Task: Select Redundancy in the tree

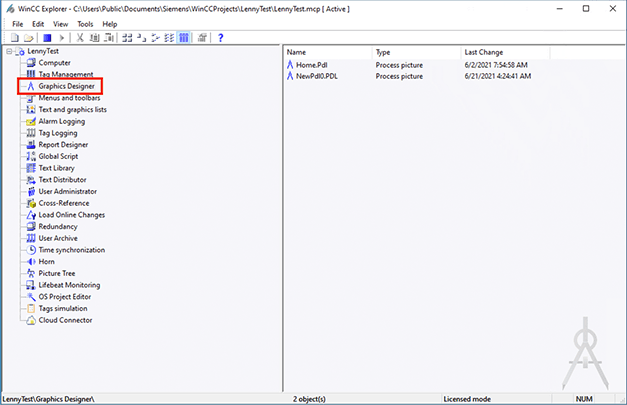Action: (58, 226)
